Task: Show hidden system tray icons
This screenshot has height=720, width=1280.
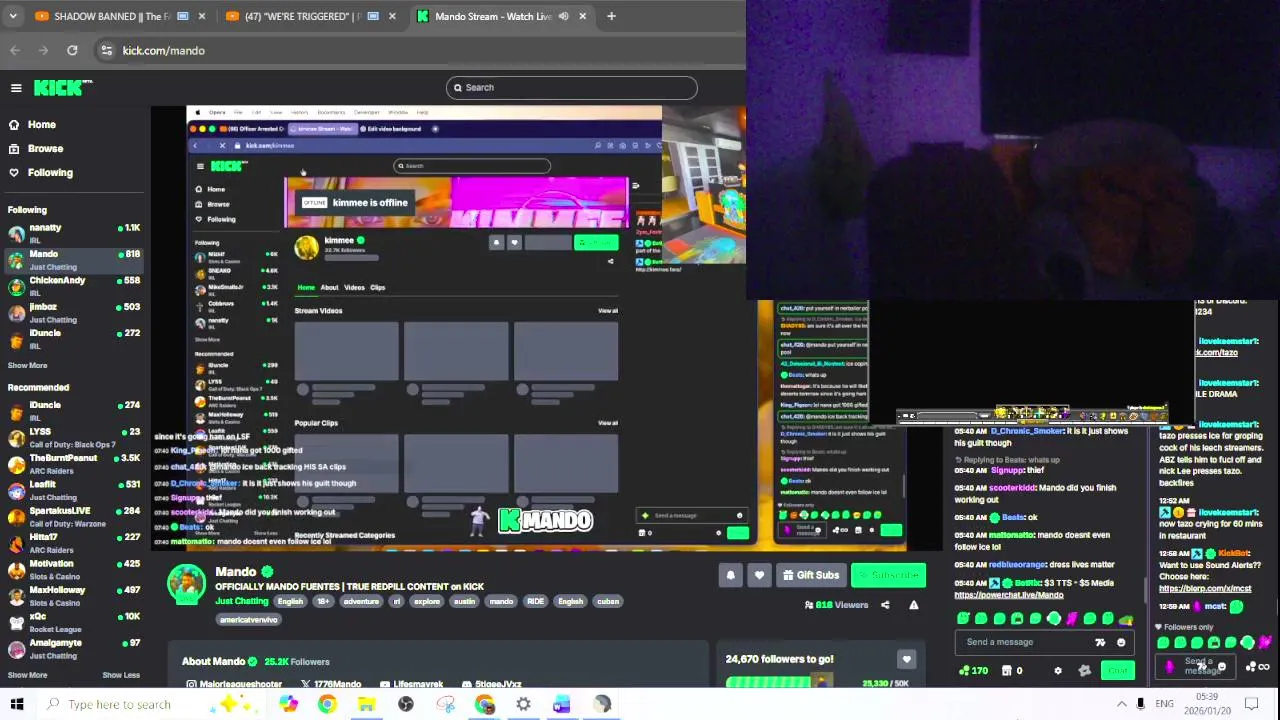Action: pos(1121,704)
